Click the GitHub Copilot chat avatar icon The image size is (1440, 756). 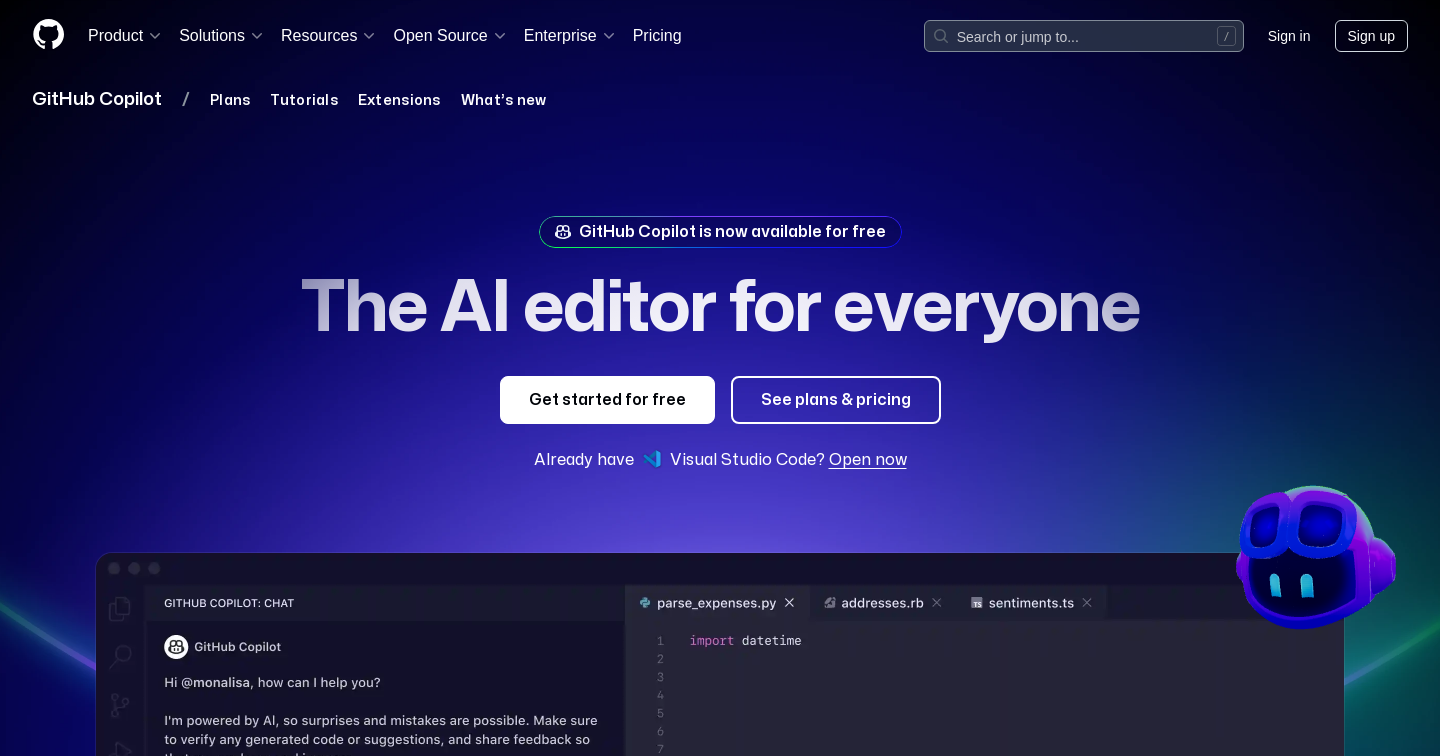click(176, 647)
